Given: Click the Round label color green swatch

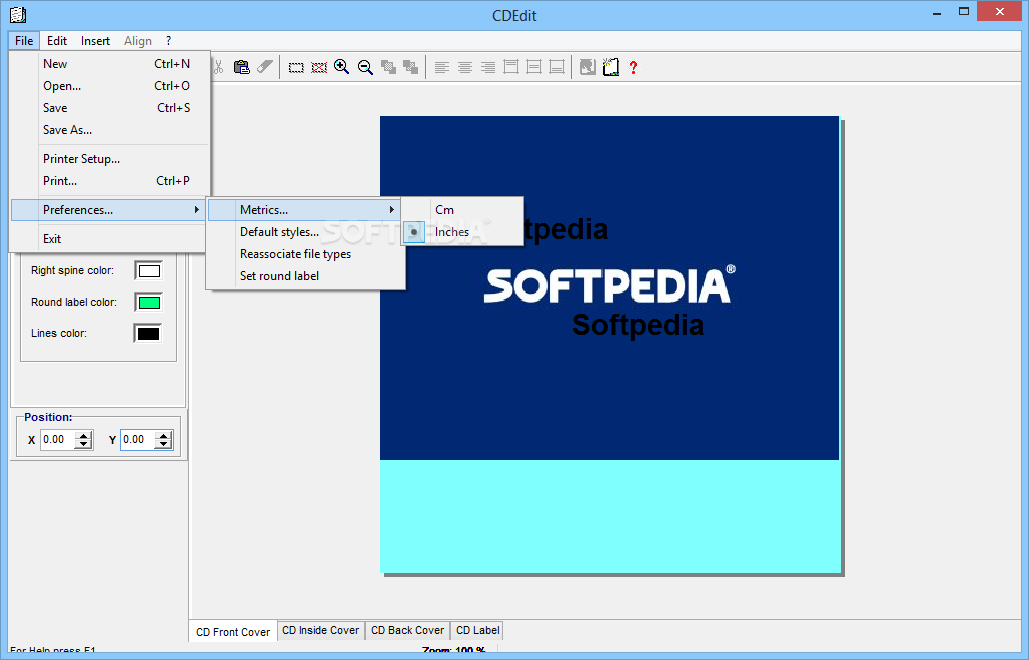Looking at the screenshot, I should coord(149,302).
